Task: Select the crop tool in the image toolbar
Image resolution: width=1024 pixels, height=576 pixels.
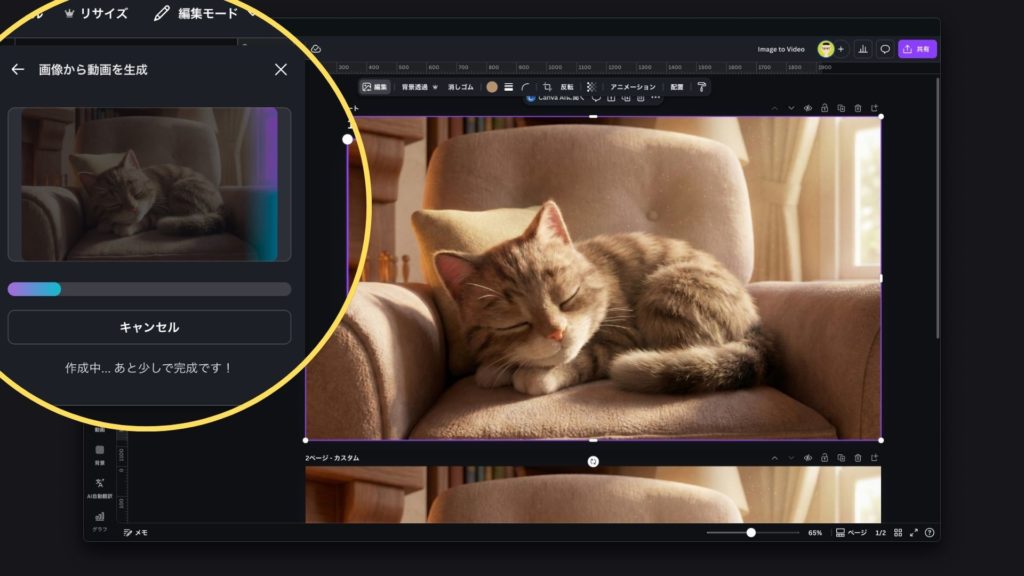Action: click(547, 87)
